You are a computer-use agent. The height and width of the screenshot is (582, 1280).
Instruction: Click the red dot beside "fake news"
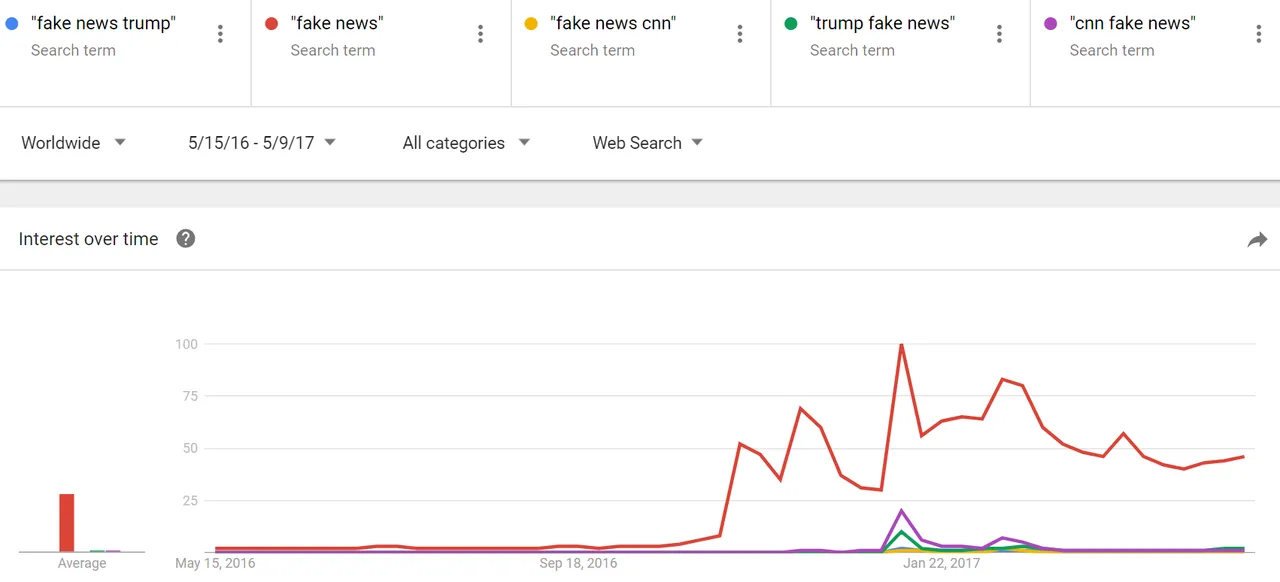(x=271, y=23)
